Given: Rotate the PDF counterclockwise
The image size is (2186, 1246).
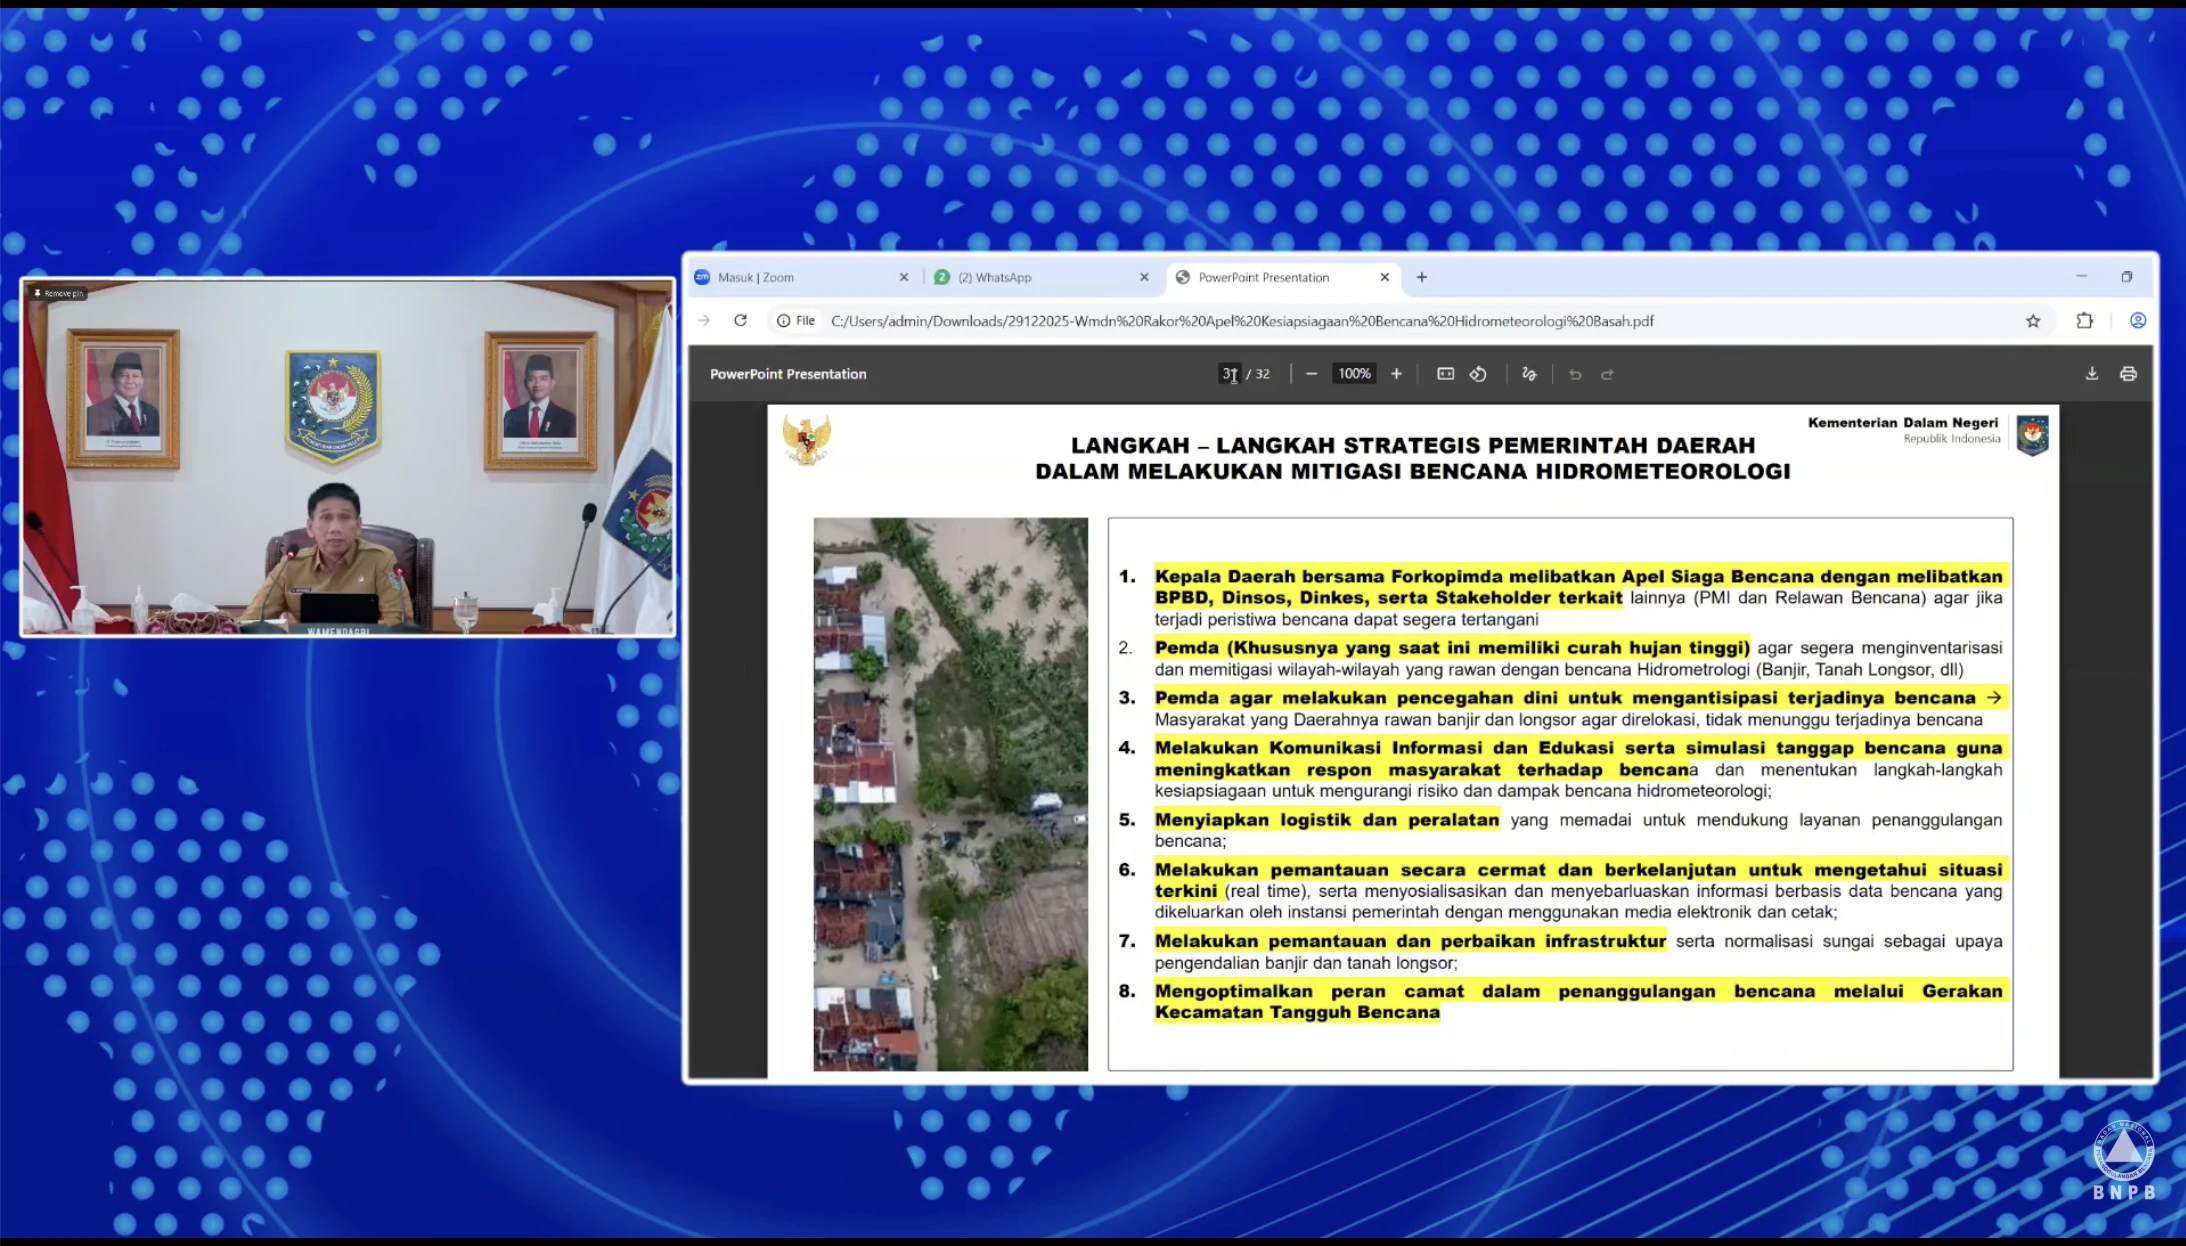Looking at the screenshot, I should (1478, 374).
